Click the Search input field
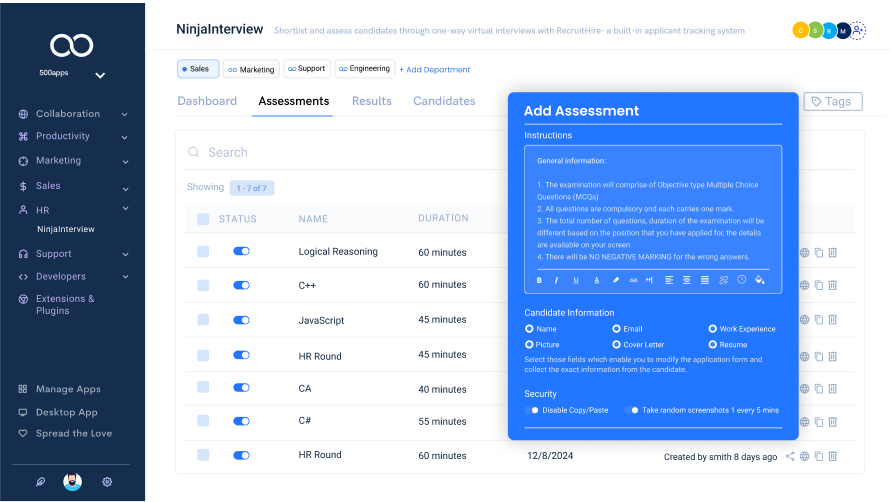 point(347,152)
